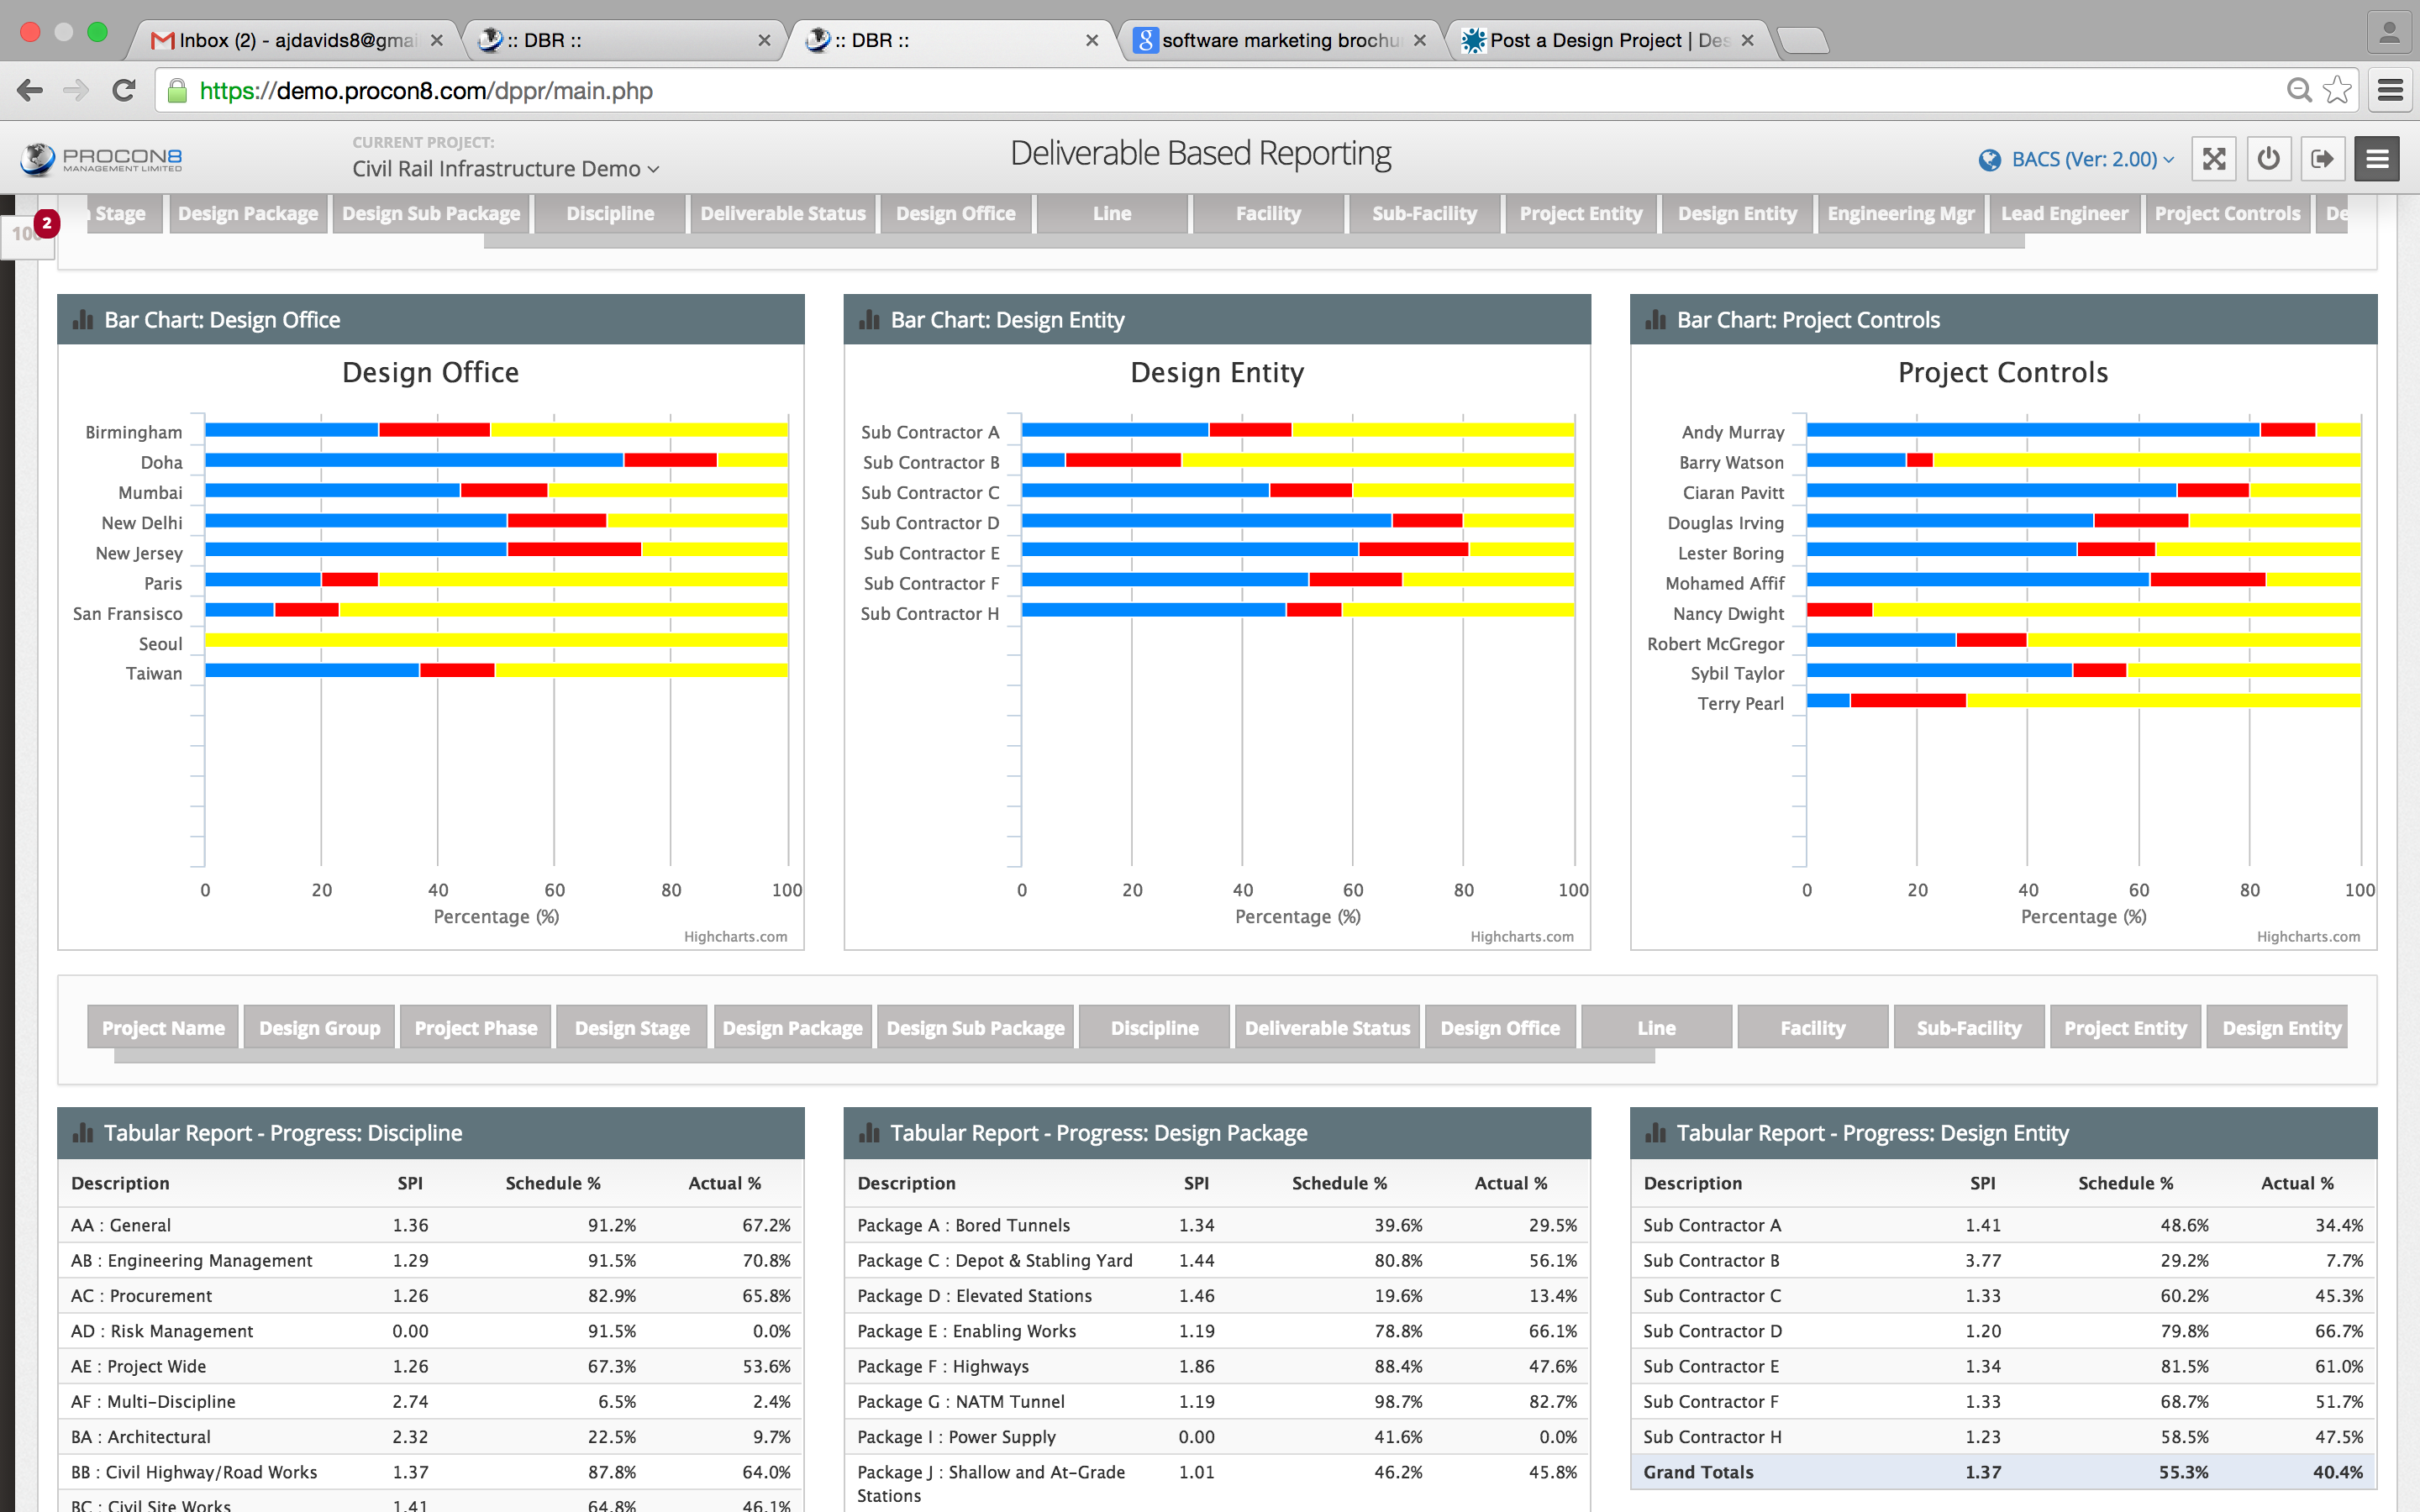Click the red bar segment for Doha
Image resolution: width=2420 pixels, height=1512 pixels.
coord(670,460)
